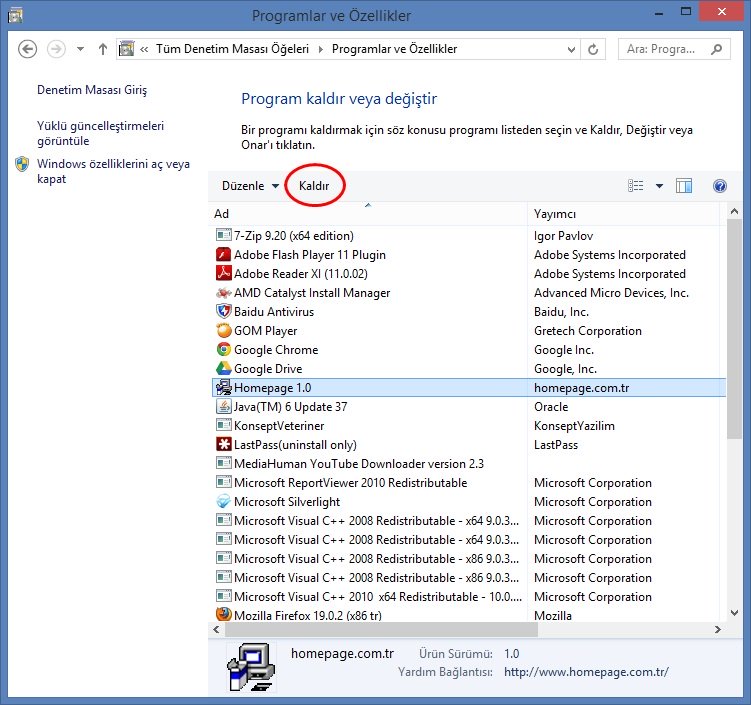This screenshot has width=751, height=705.
Task: Click the Homepage 1.0 installer icon
Action: tap(223, 387)
